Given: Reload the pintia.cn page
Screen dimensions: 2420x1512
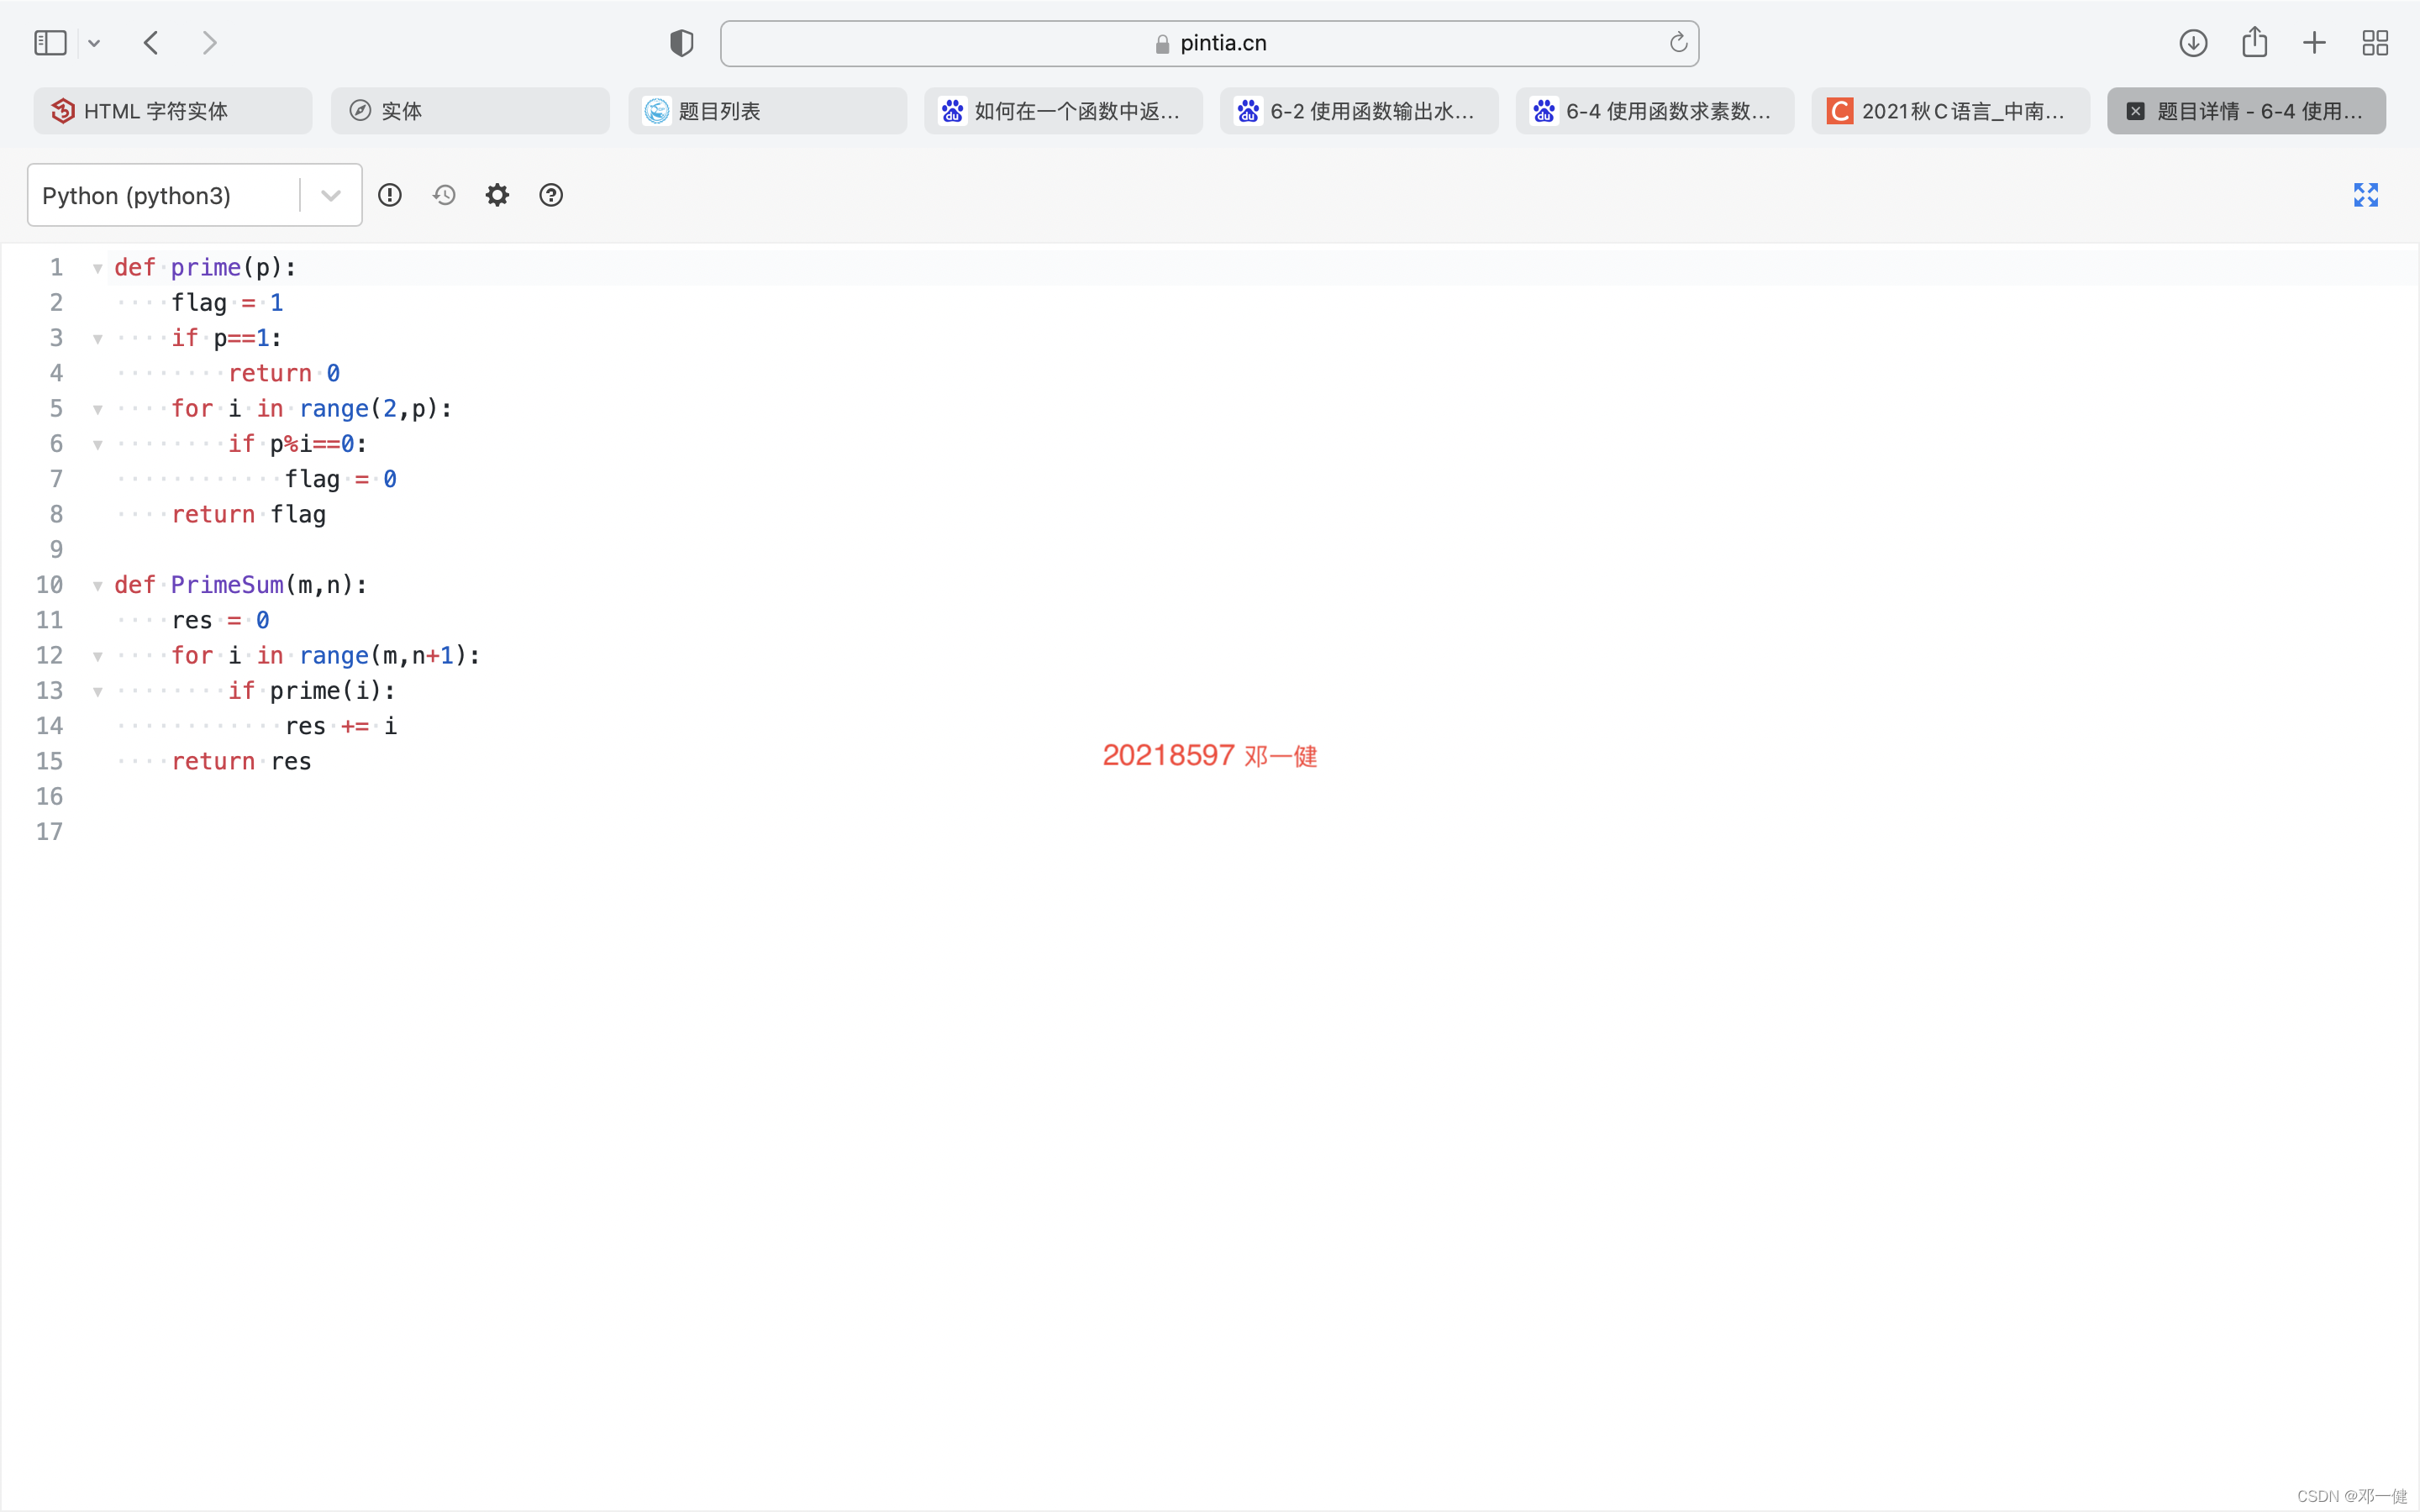Looking at the screenshot, I should pyautogui.click(x=1678, y=43).
